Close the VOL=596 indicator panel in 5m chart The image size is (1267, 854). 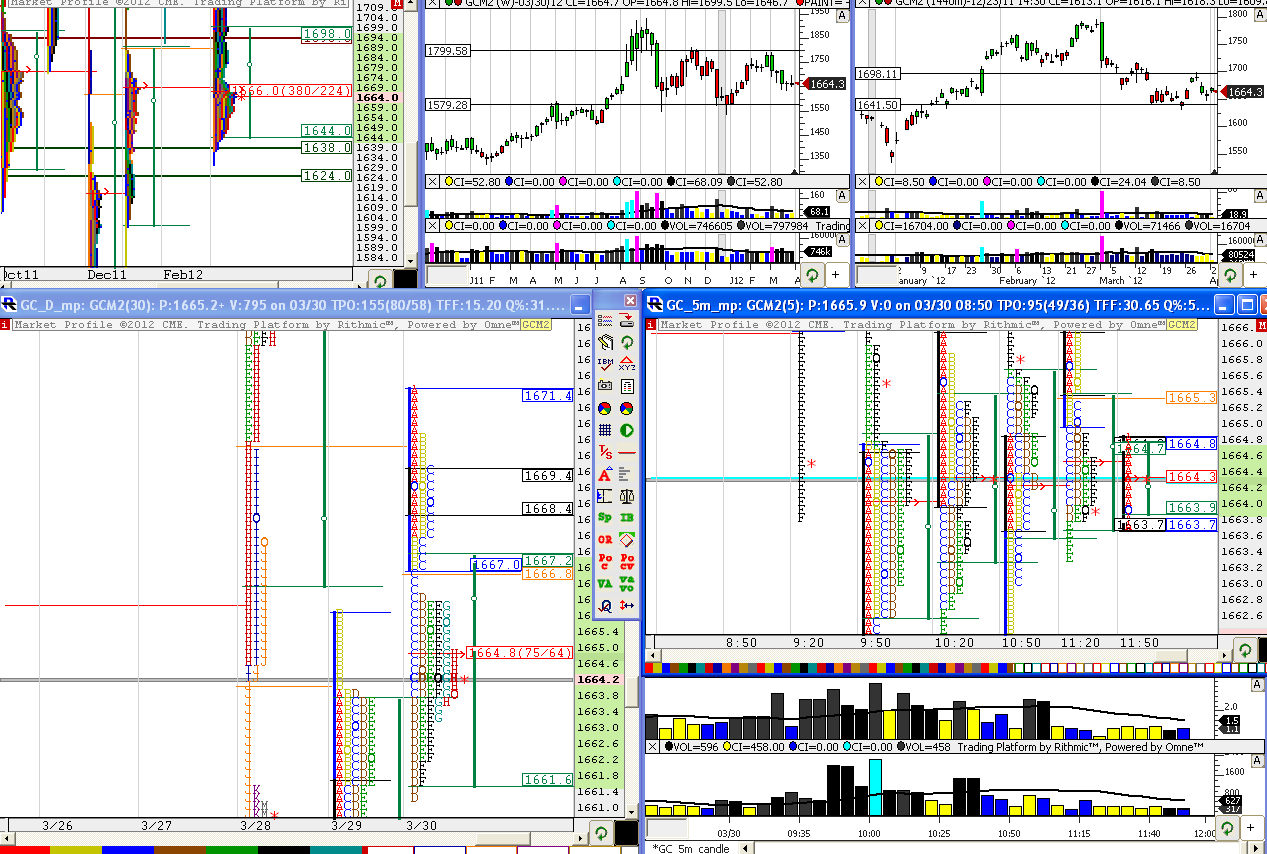click(x=653, y=746)
